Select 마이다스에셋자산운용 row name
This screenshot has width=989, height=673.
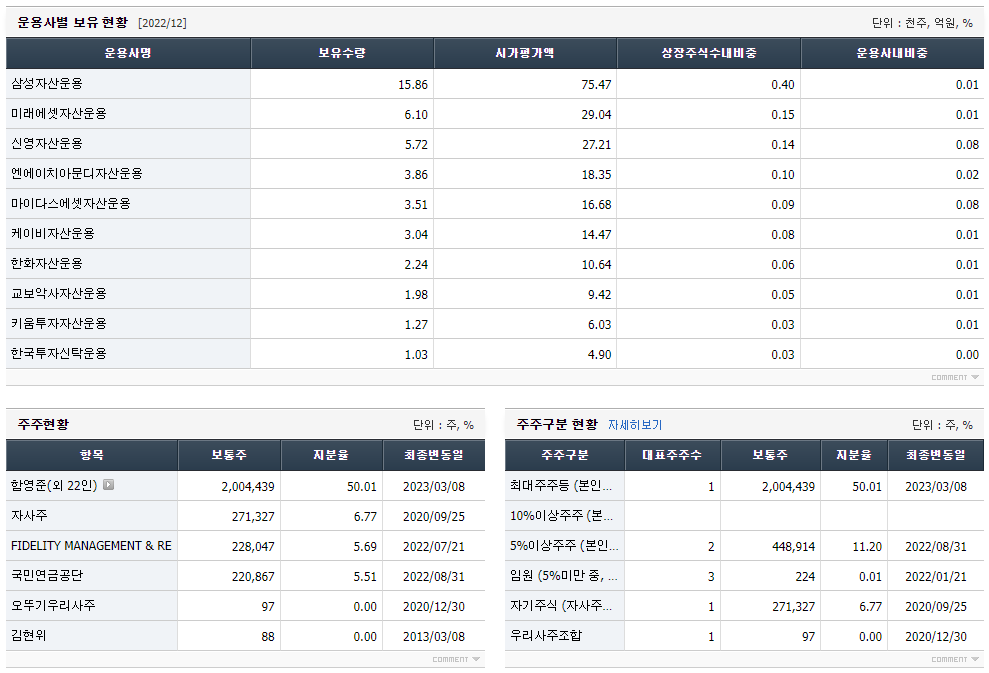click(x=71, y=203)
